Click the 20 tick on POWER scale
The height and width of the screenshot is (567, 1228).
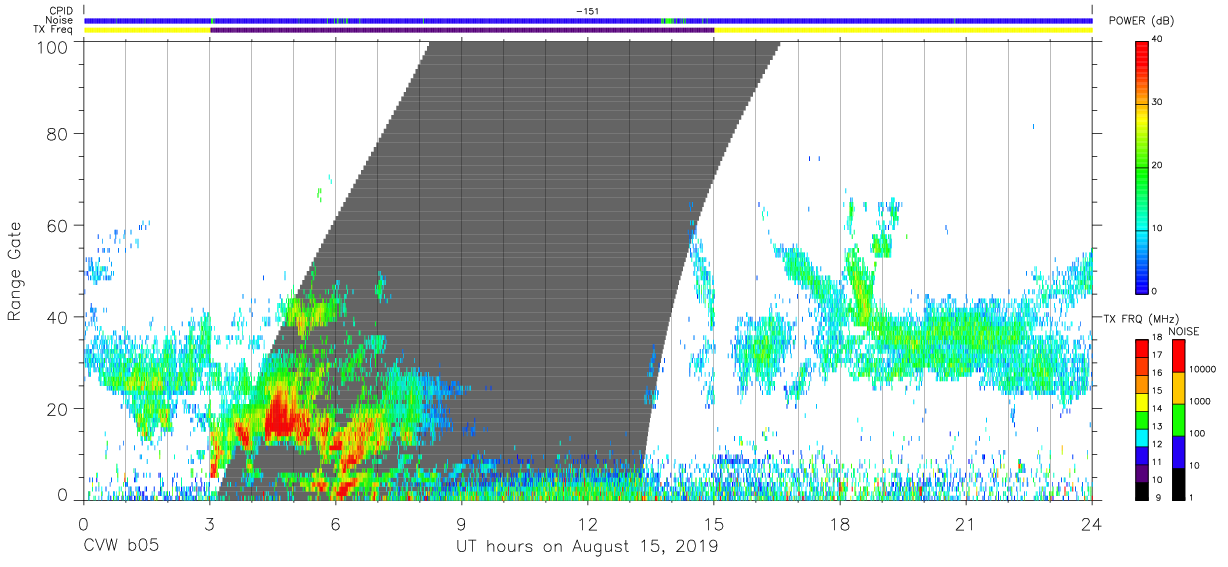(x=1157, y=166)
